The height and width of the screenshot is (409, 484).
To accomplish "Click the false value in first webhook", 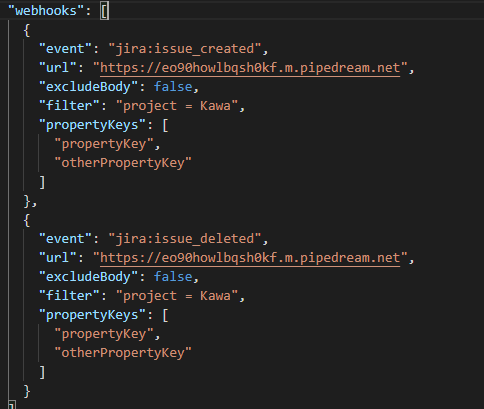I will [173, 87].
